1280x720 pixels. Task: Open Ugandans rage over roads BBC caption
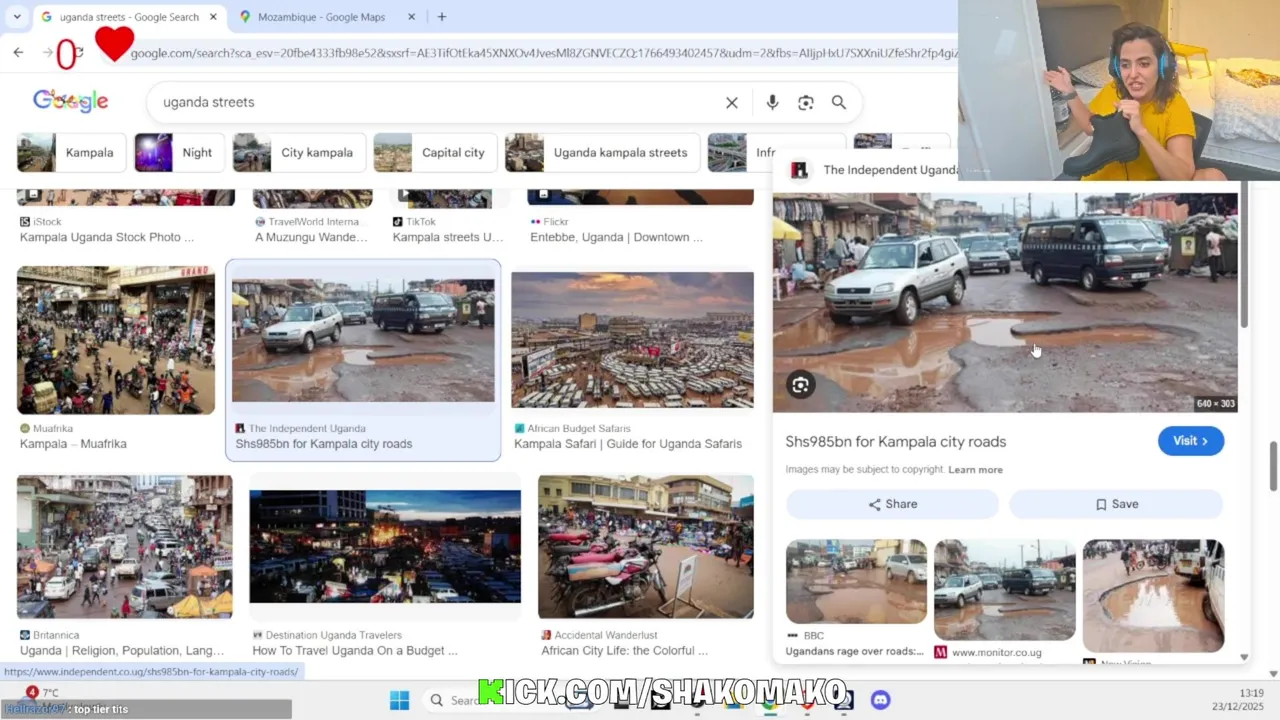[x=855, y=651]
